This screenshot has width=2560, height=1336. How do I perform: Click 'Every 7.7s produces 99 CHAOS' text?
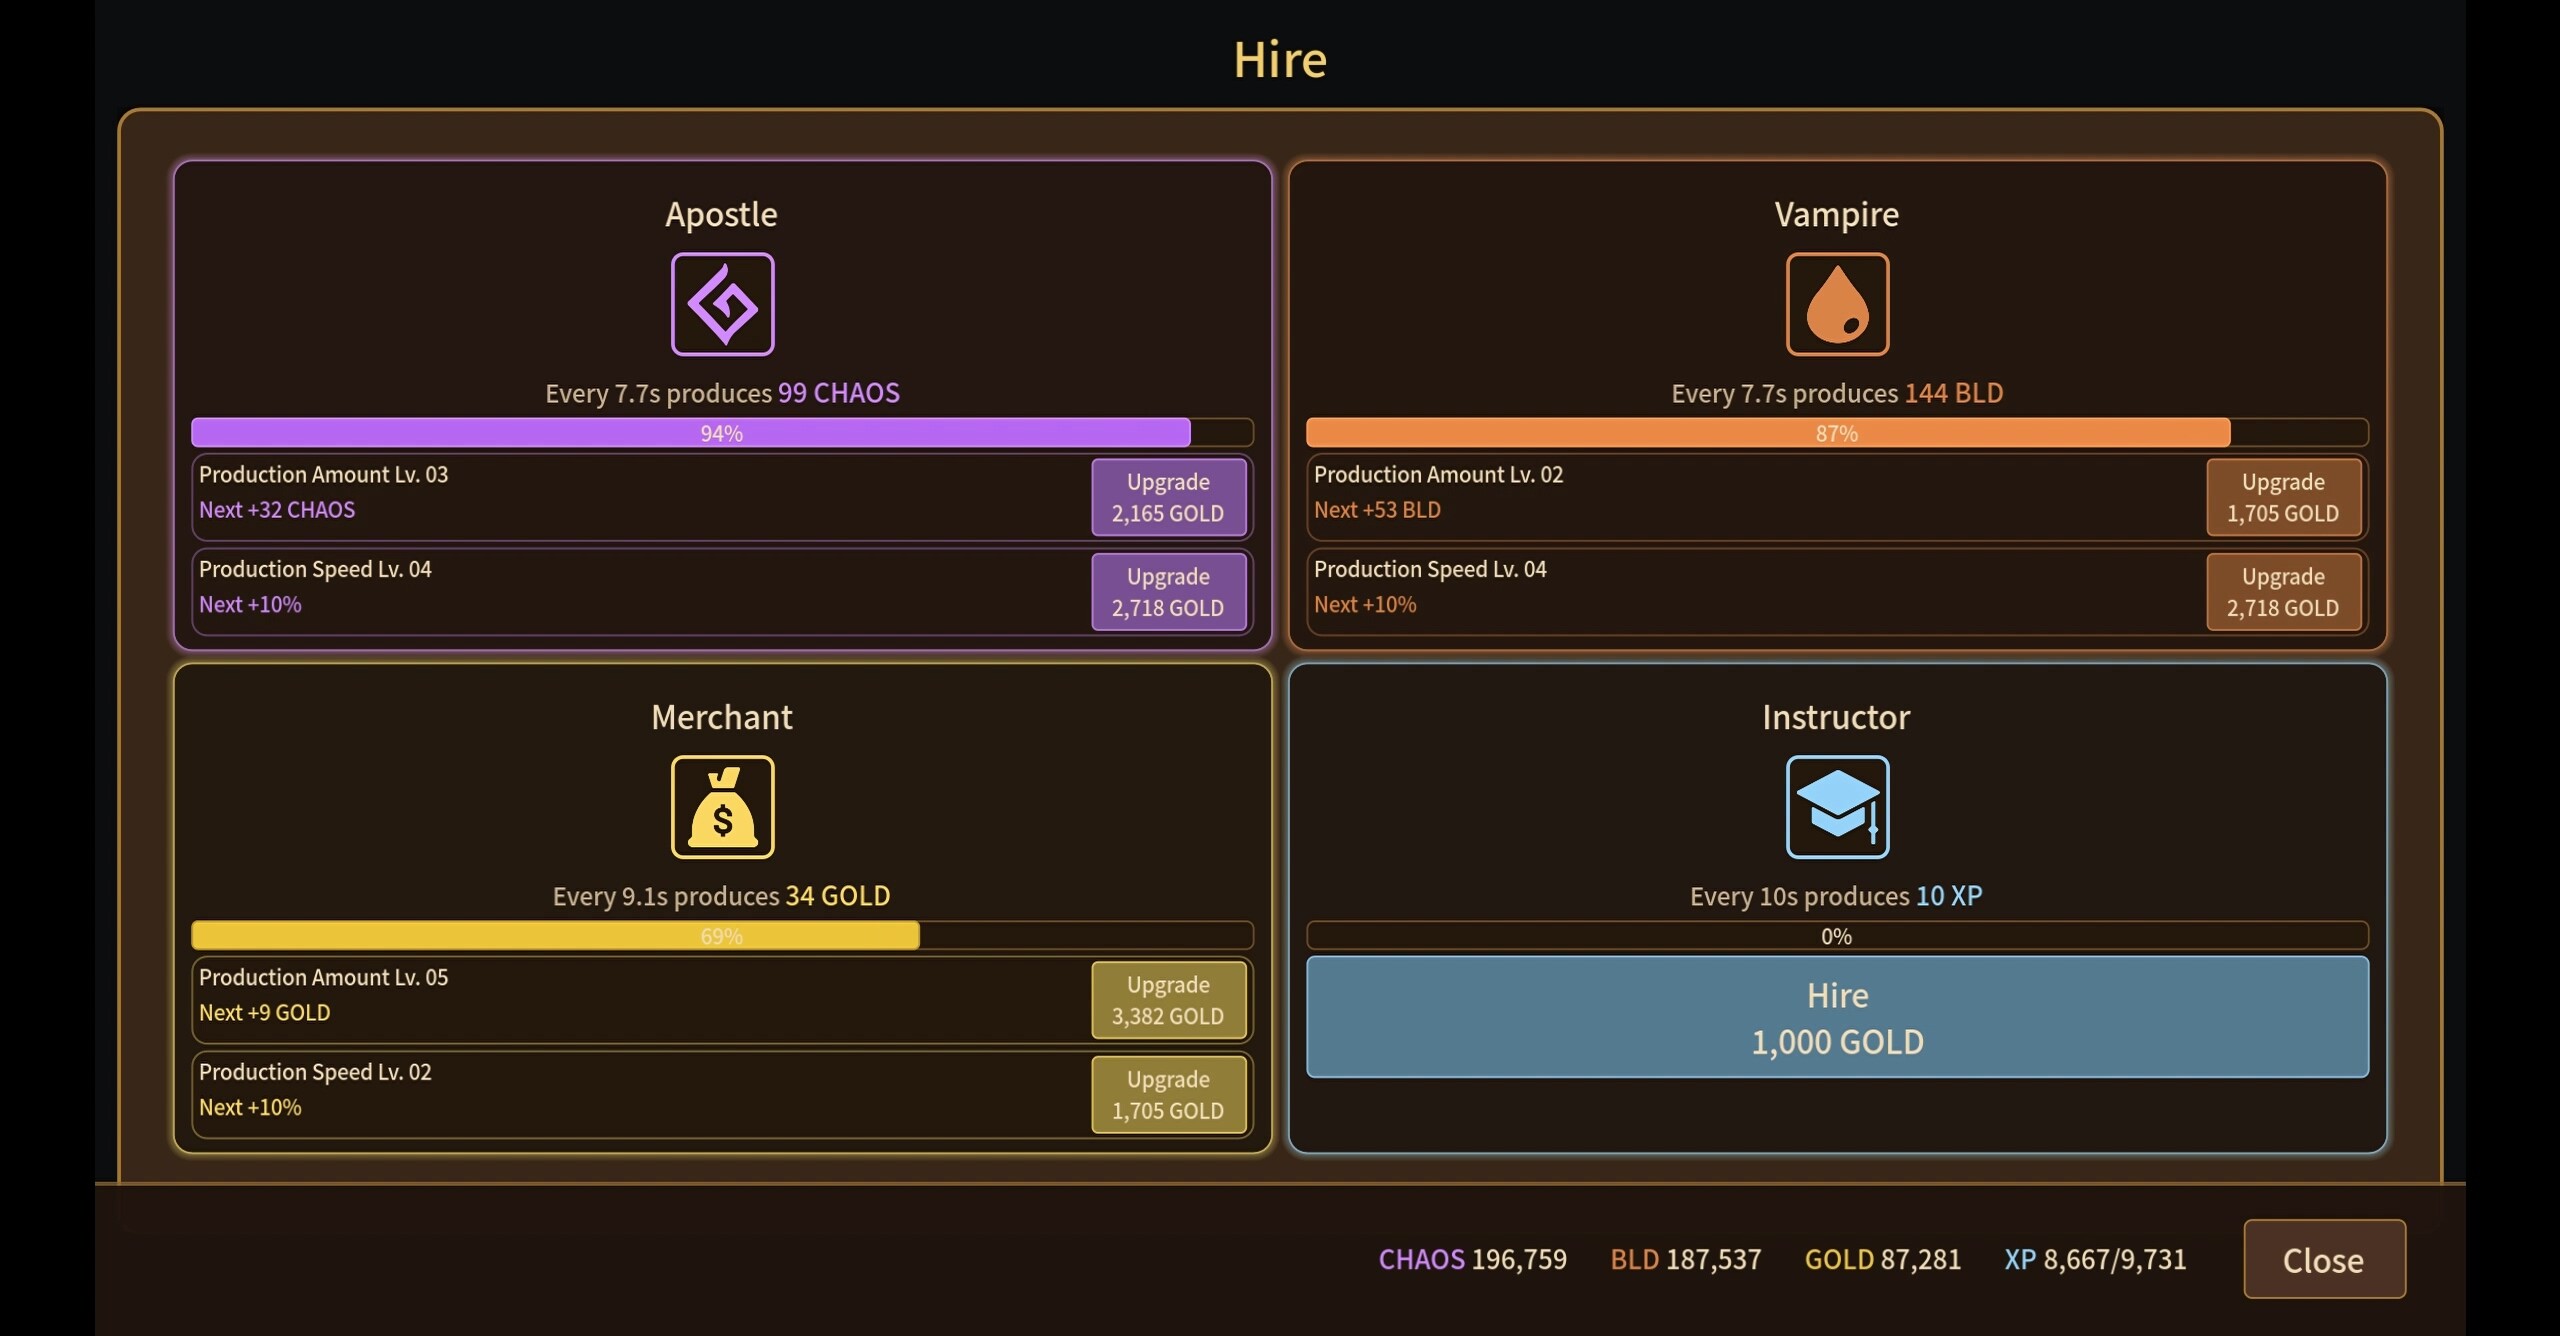(x=722, y=393)
